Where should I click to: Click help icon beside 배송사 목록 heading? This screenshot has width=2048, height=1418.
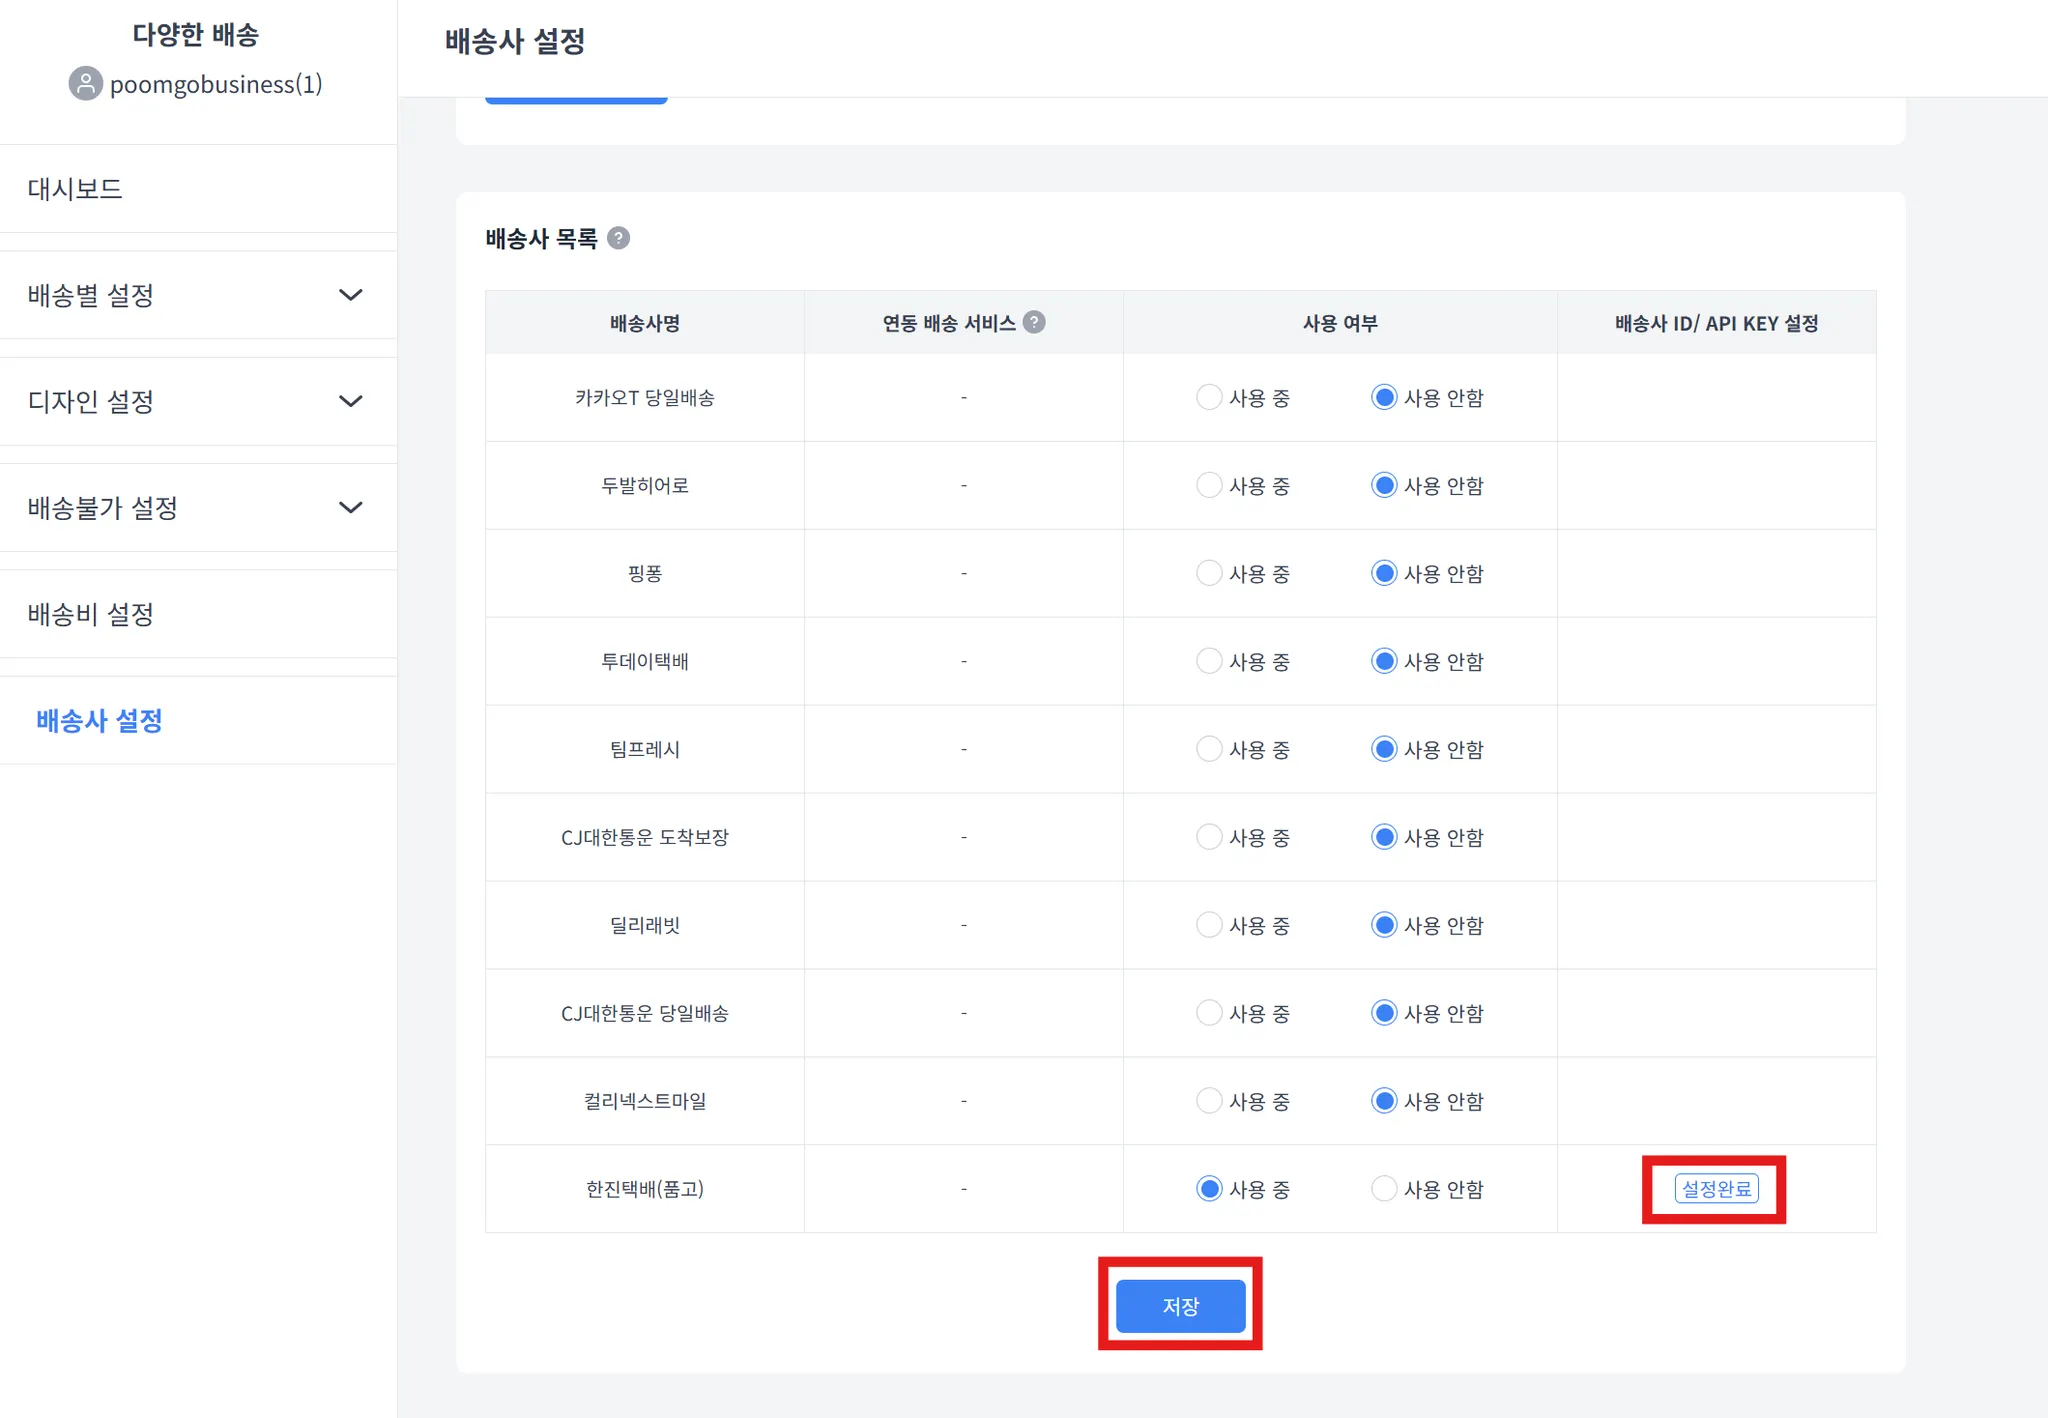619,238
